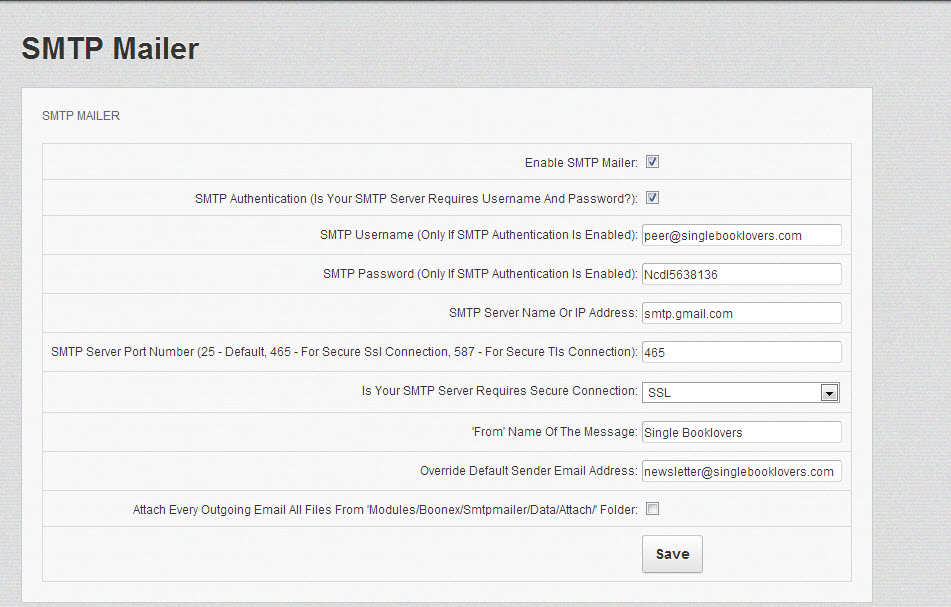
Task: Click the SMTP Server Port Number field
Action: click(741, 352)
